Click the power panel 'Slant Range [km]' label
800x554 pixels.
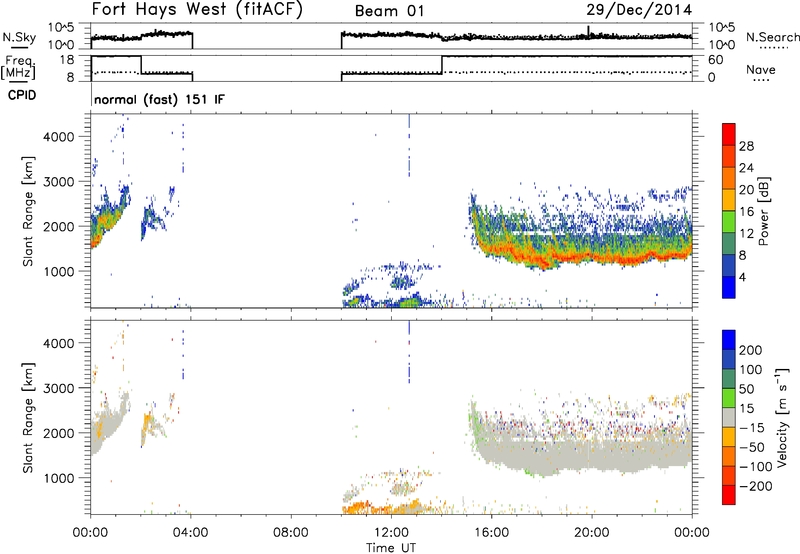click(28, 211)
